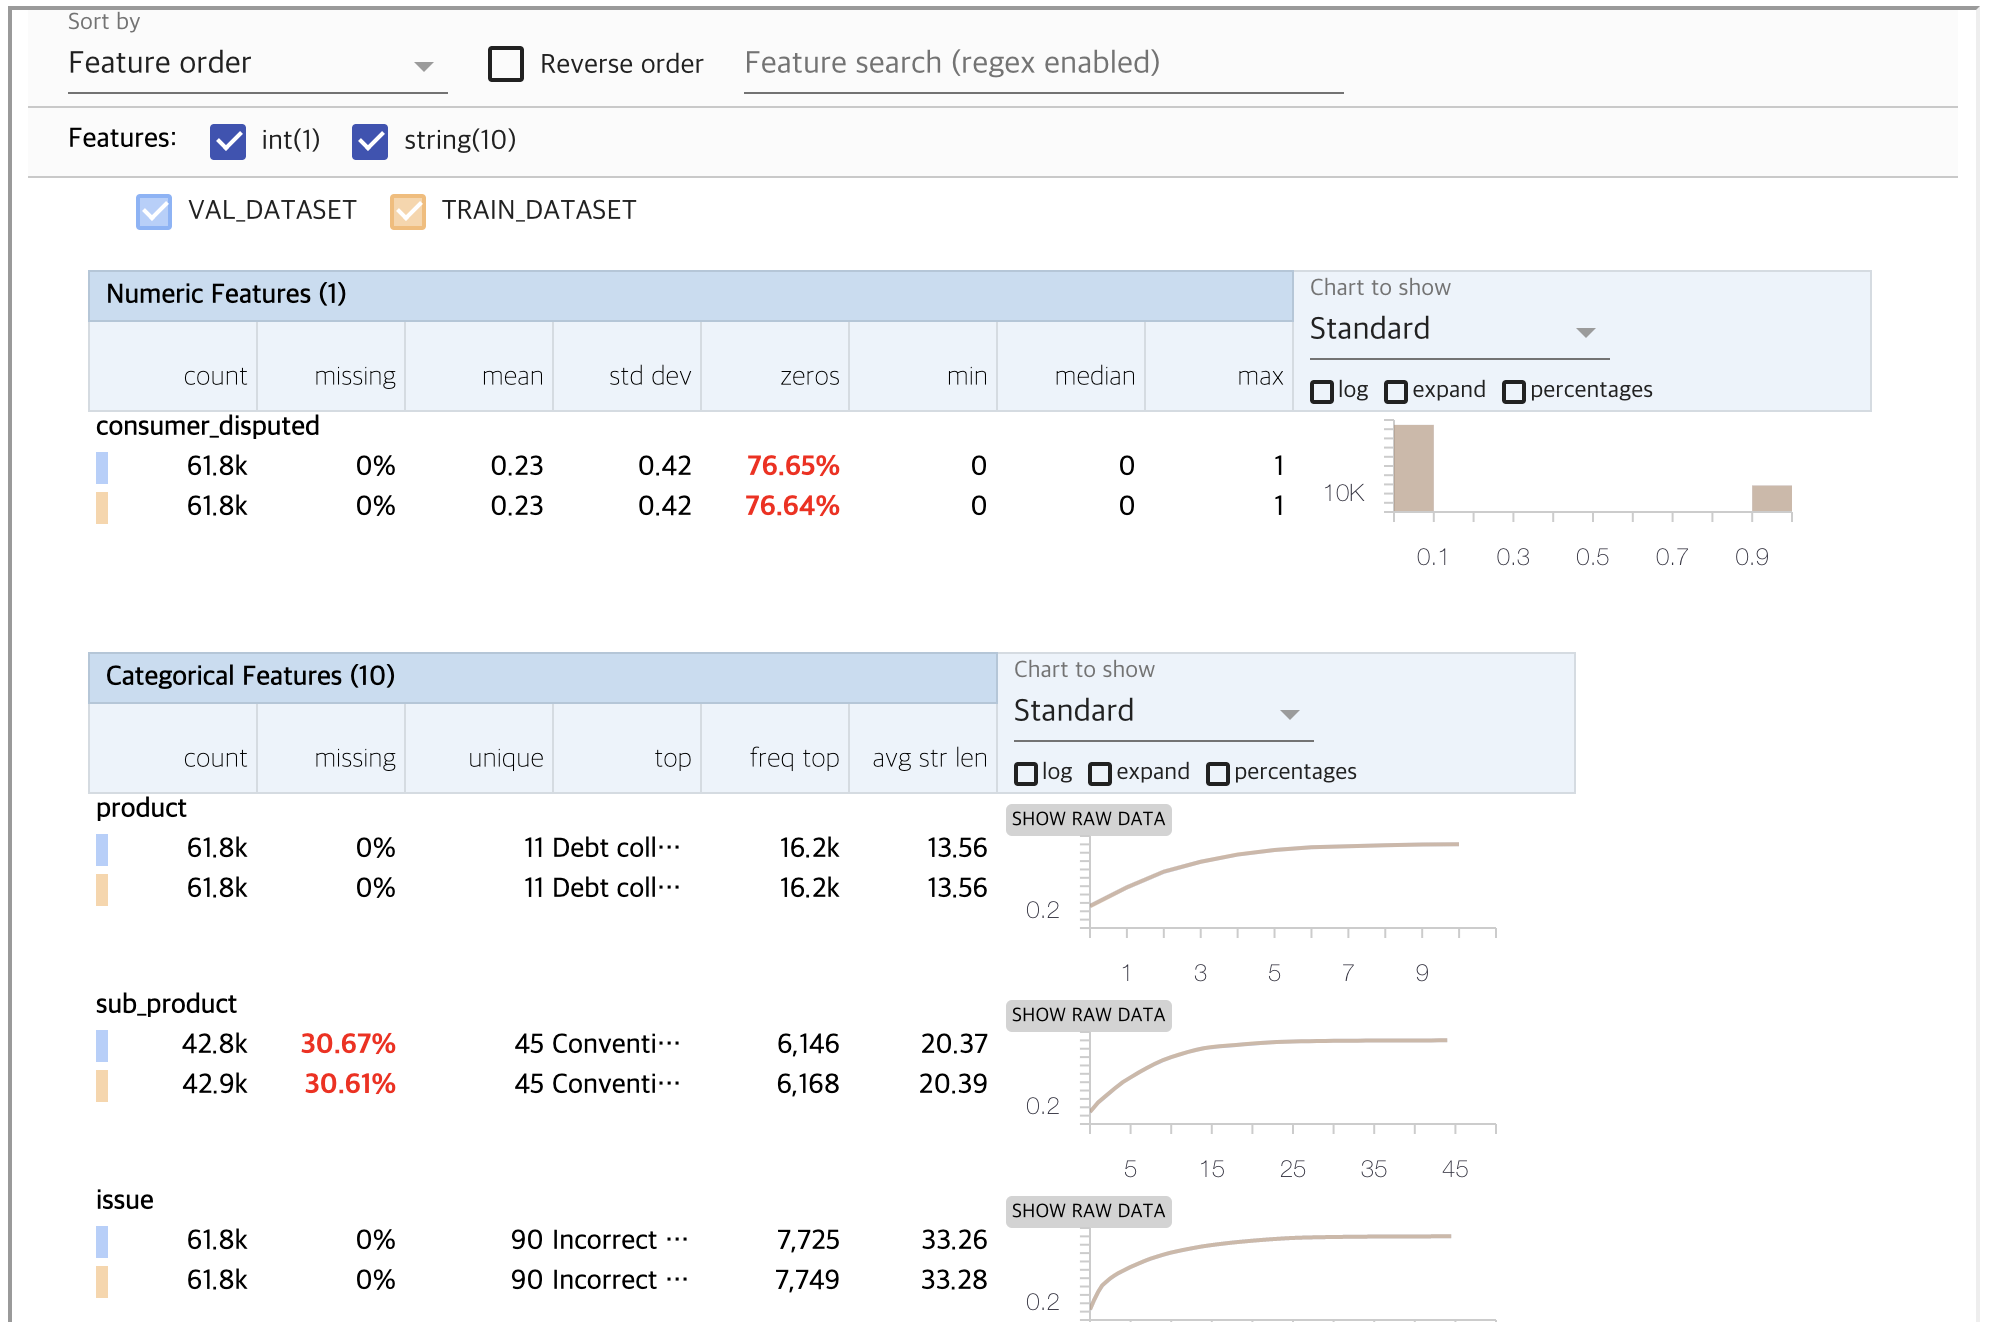Enable log scale for numeric features chart
The width and height of the screenshot is (1992, 1322).
click(x=1322, y=391)
